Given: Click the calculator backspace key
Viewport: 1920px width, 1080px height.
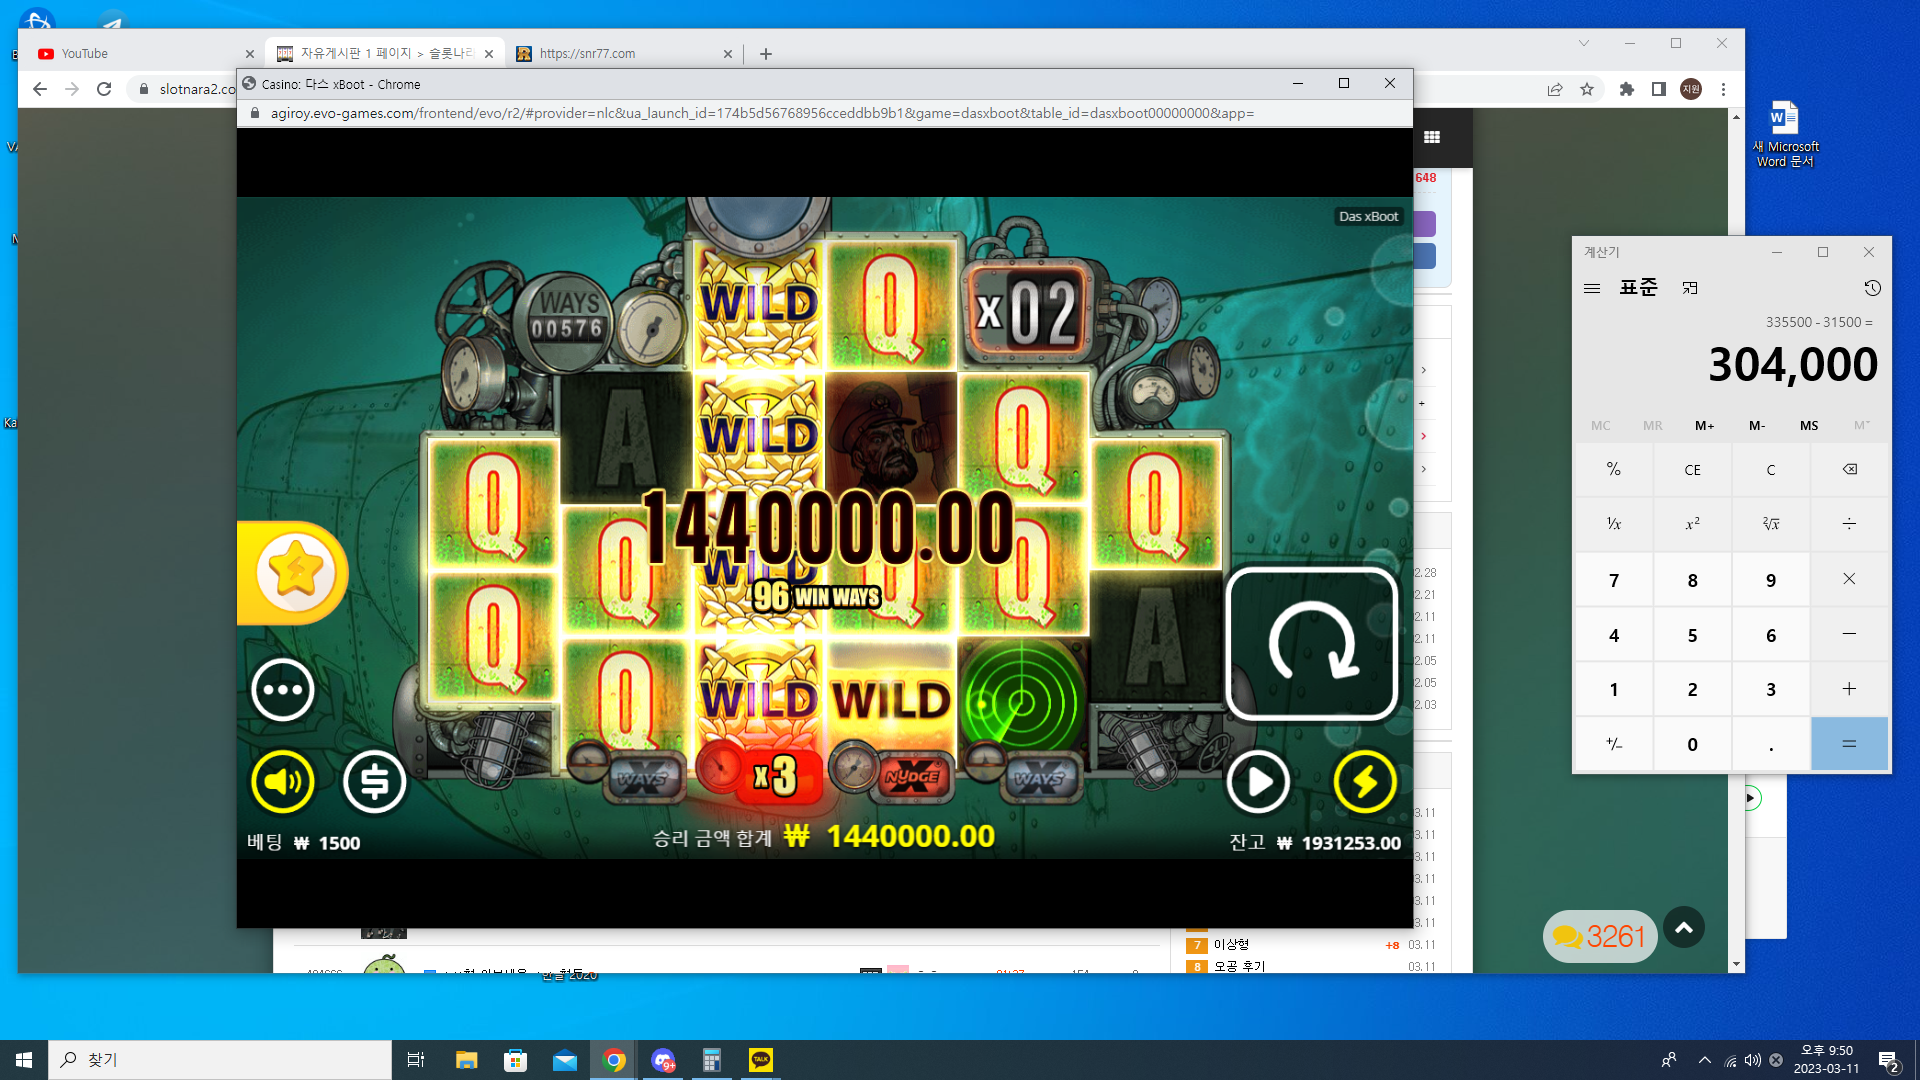Looking at the screenshot, I should tap(1849, 470).
